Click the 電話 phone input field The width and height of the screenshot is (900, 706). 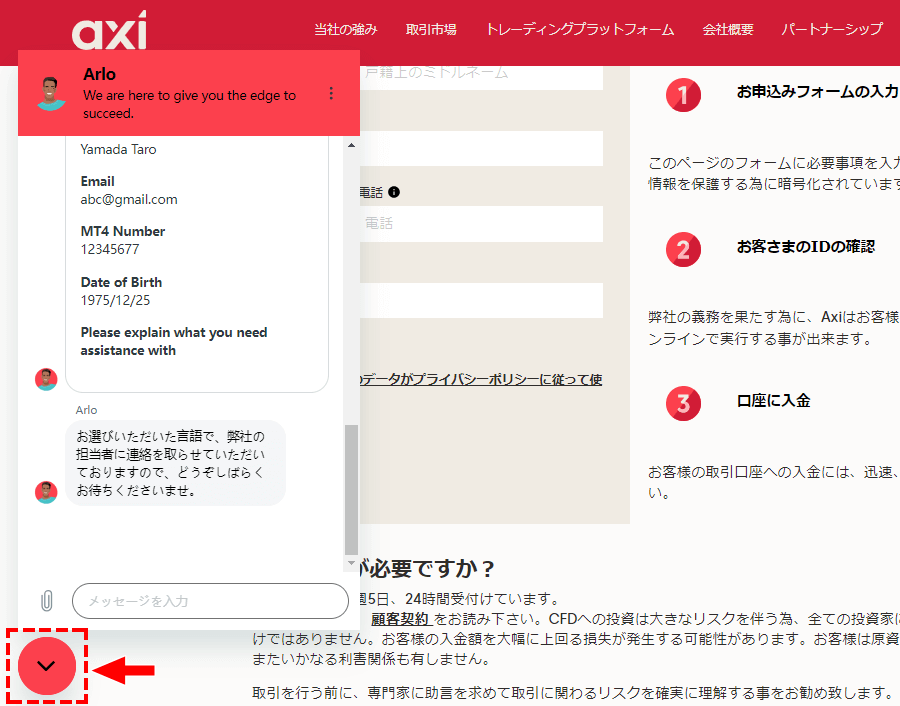tap(482, 224)
